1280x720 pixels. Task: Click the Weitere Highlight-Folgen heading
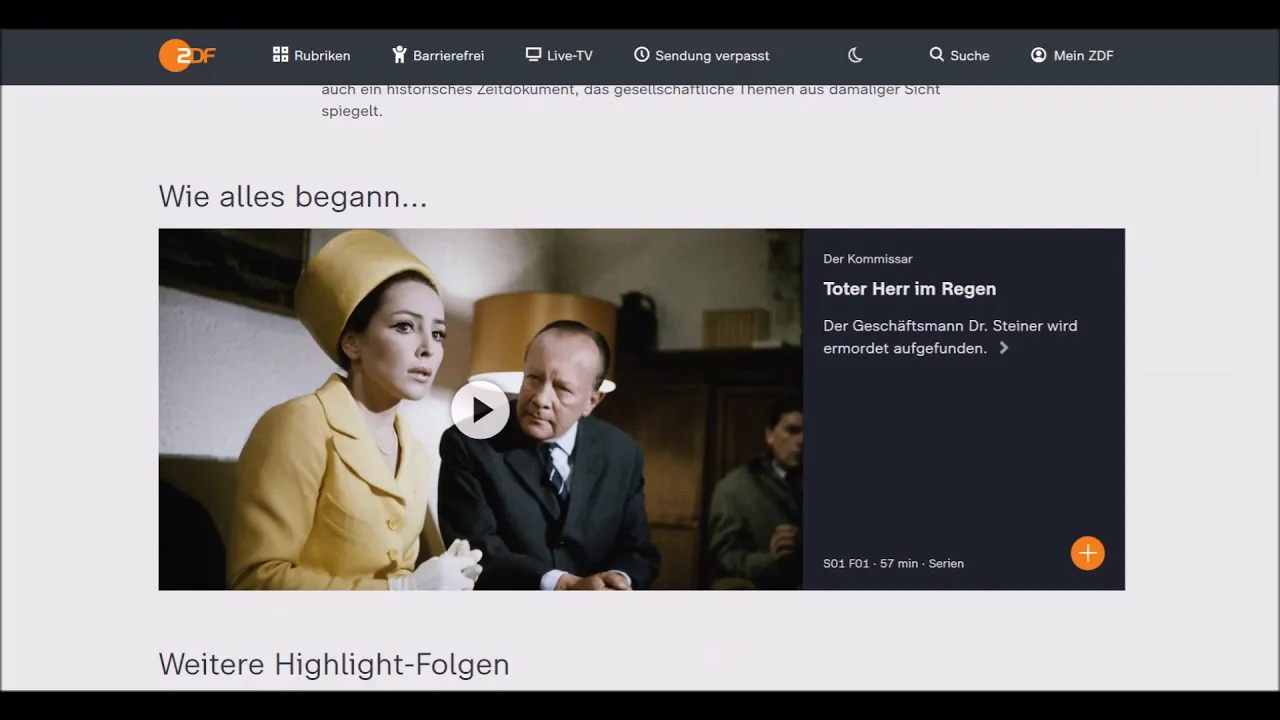[x=334, y=665]
